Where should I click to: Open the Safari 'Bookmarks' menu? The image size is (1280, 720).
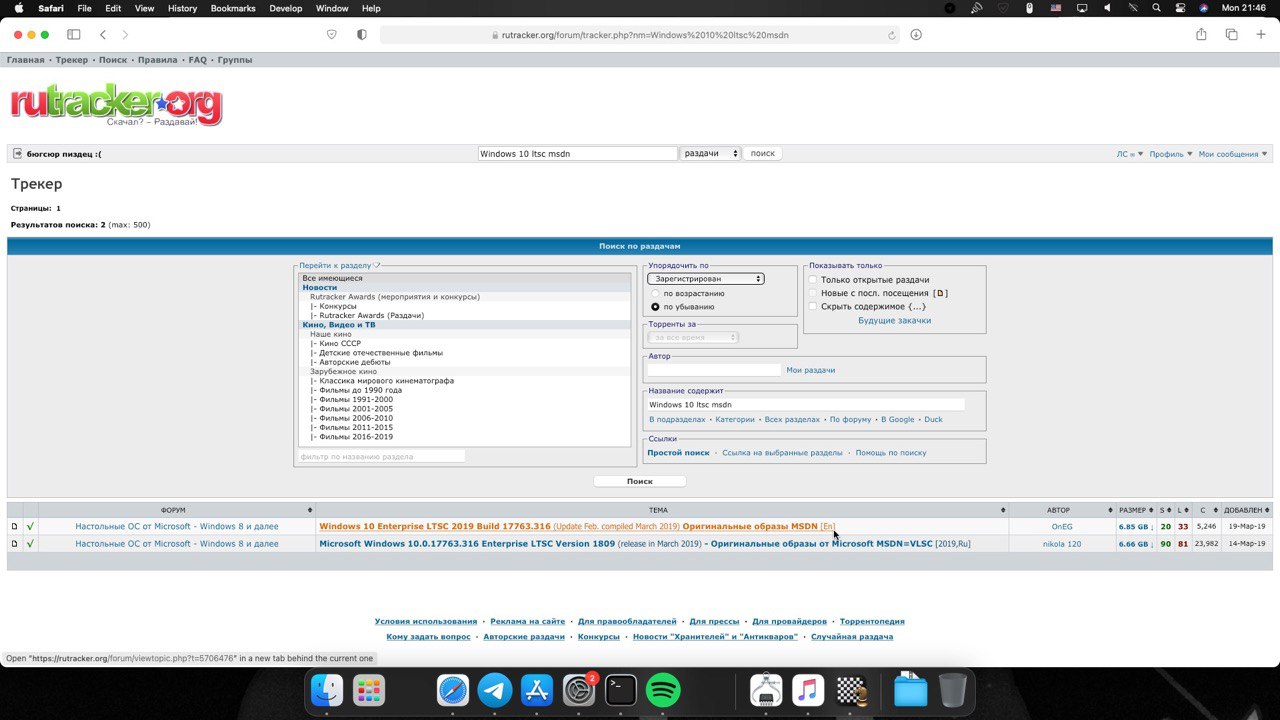232,8
